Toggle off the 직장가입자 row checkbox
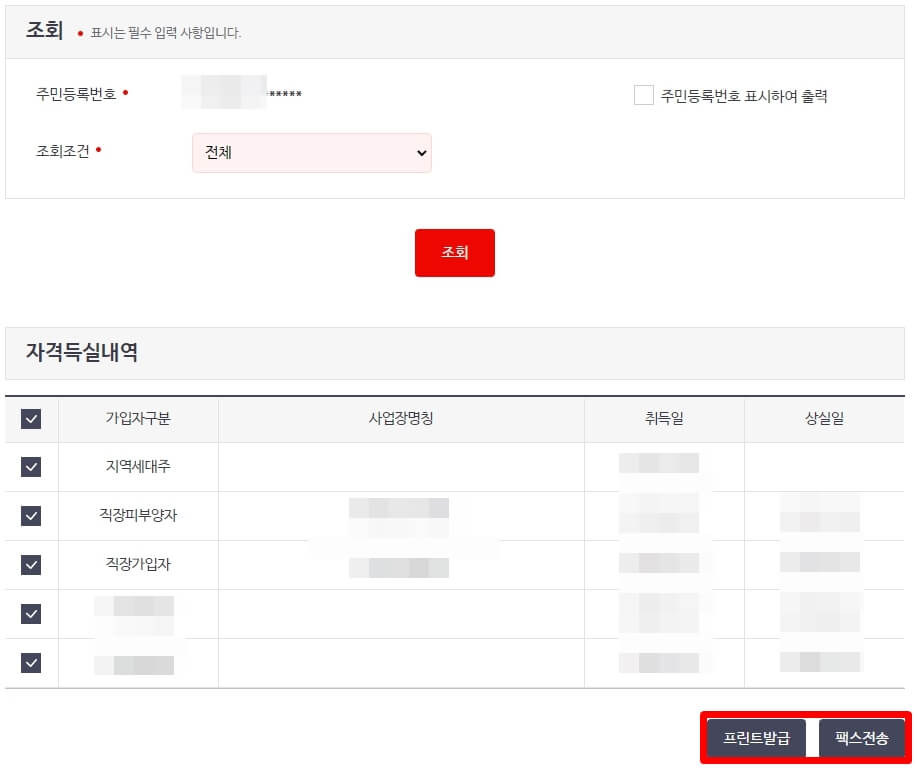 (31, 565)
